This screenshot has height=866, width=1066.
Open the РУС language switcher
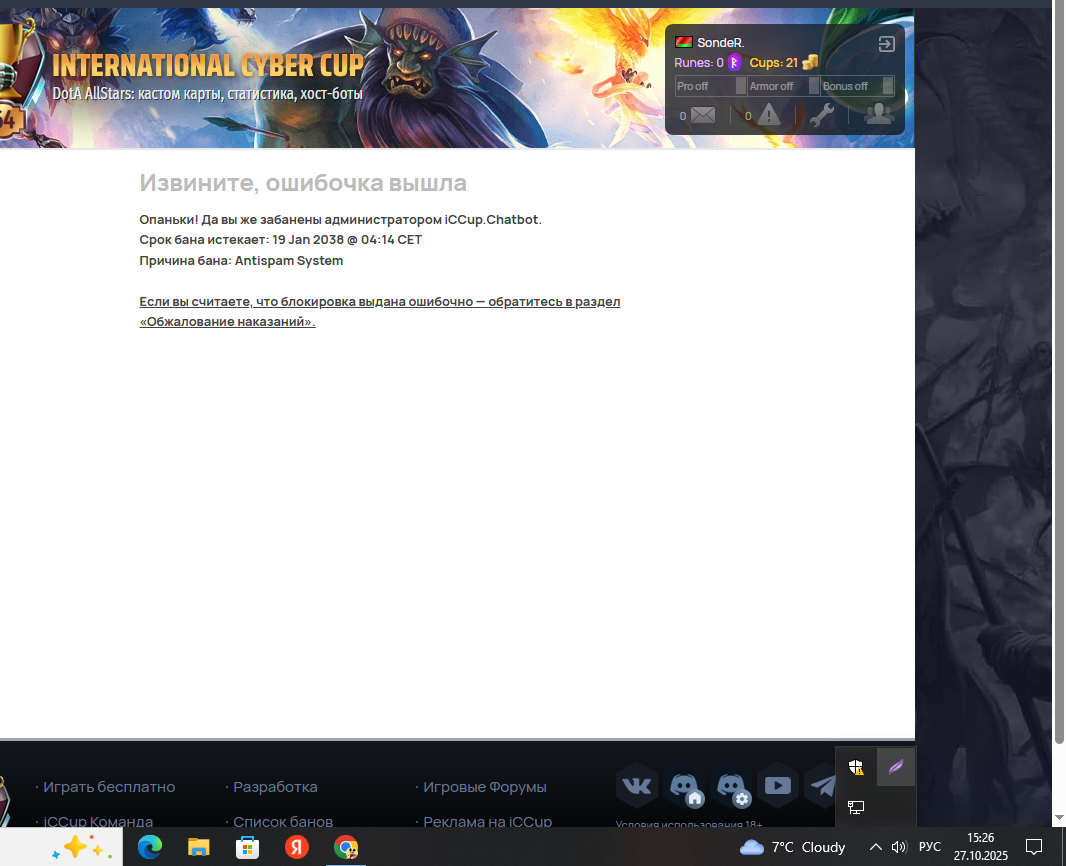coord(930,847)
